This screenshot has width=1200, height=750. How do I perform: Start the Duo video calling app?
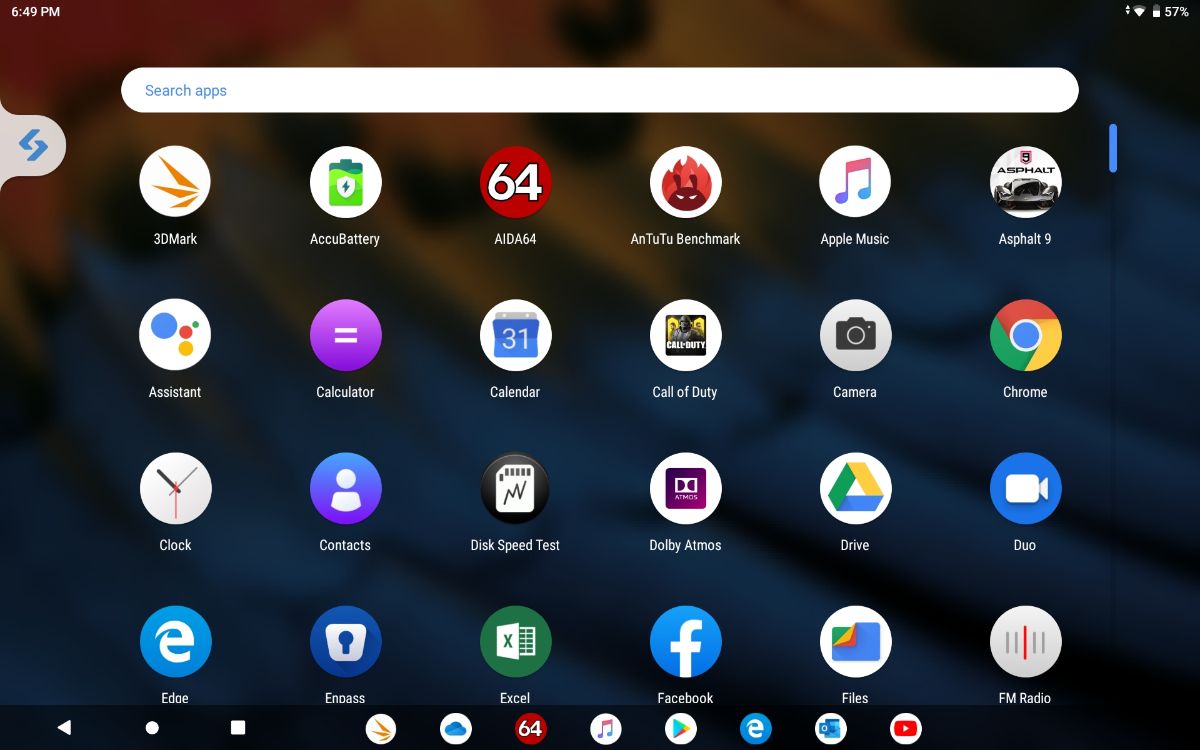[x=1025, y=488]
